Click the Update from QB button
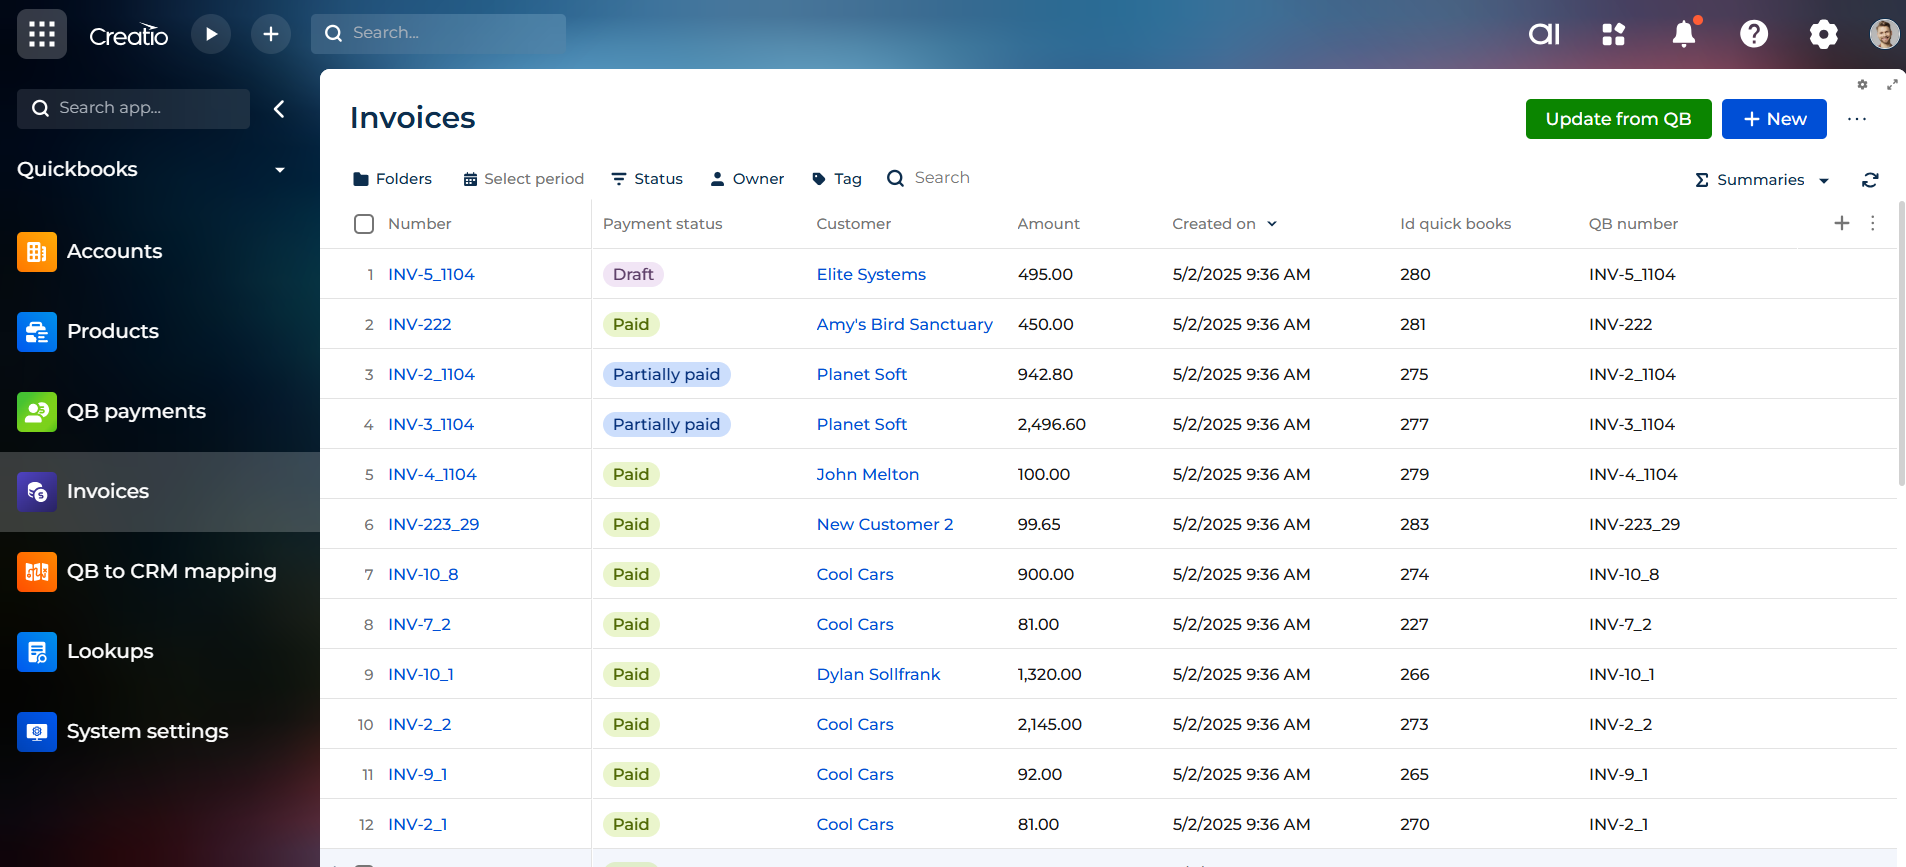 point(1618,119)
